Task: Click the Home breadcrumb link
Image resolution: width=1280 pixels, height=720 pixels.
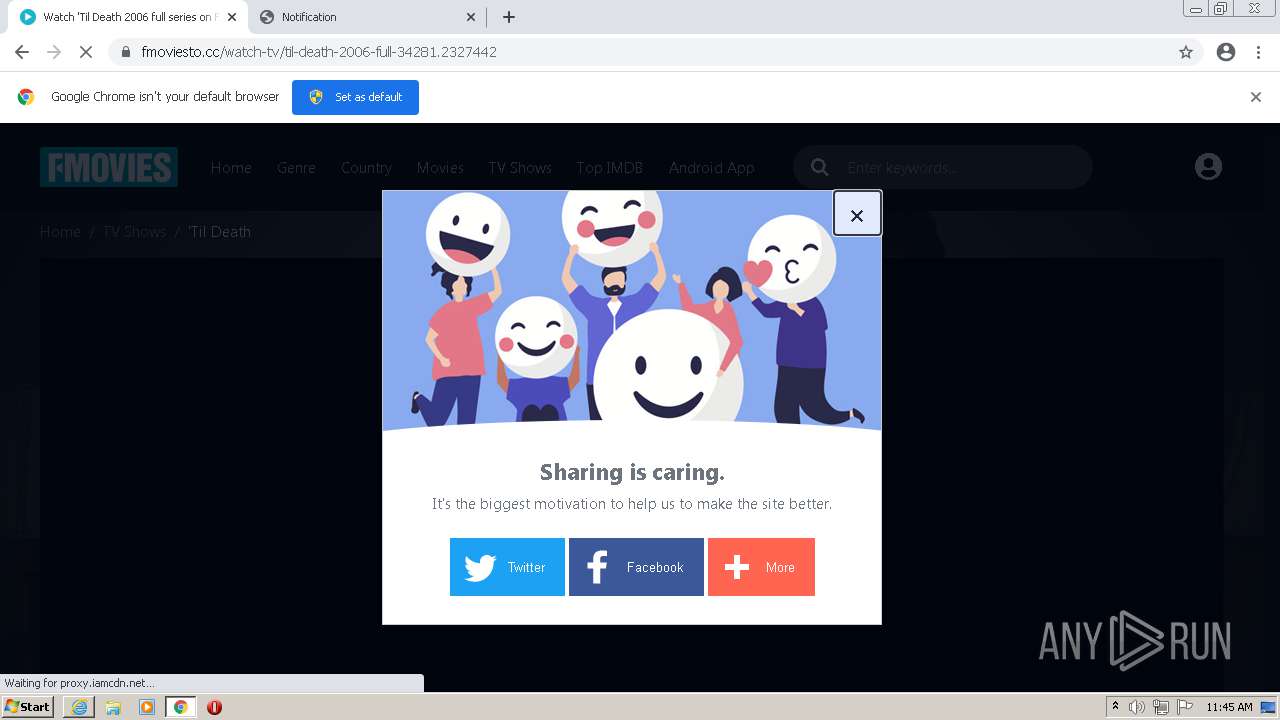Action: pos(60,232)
